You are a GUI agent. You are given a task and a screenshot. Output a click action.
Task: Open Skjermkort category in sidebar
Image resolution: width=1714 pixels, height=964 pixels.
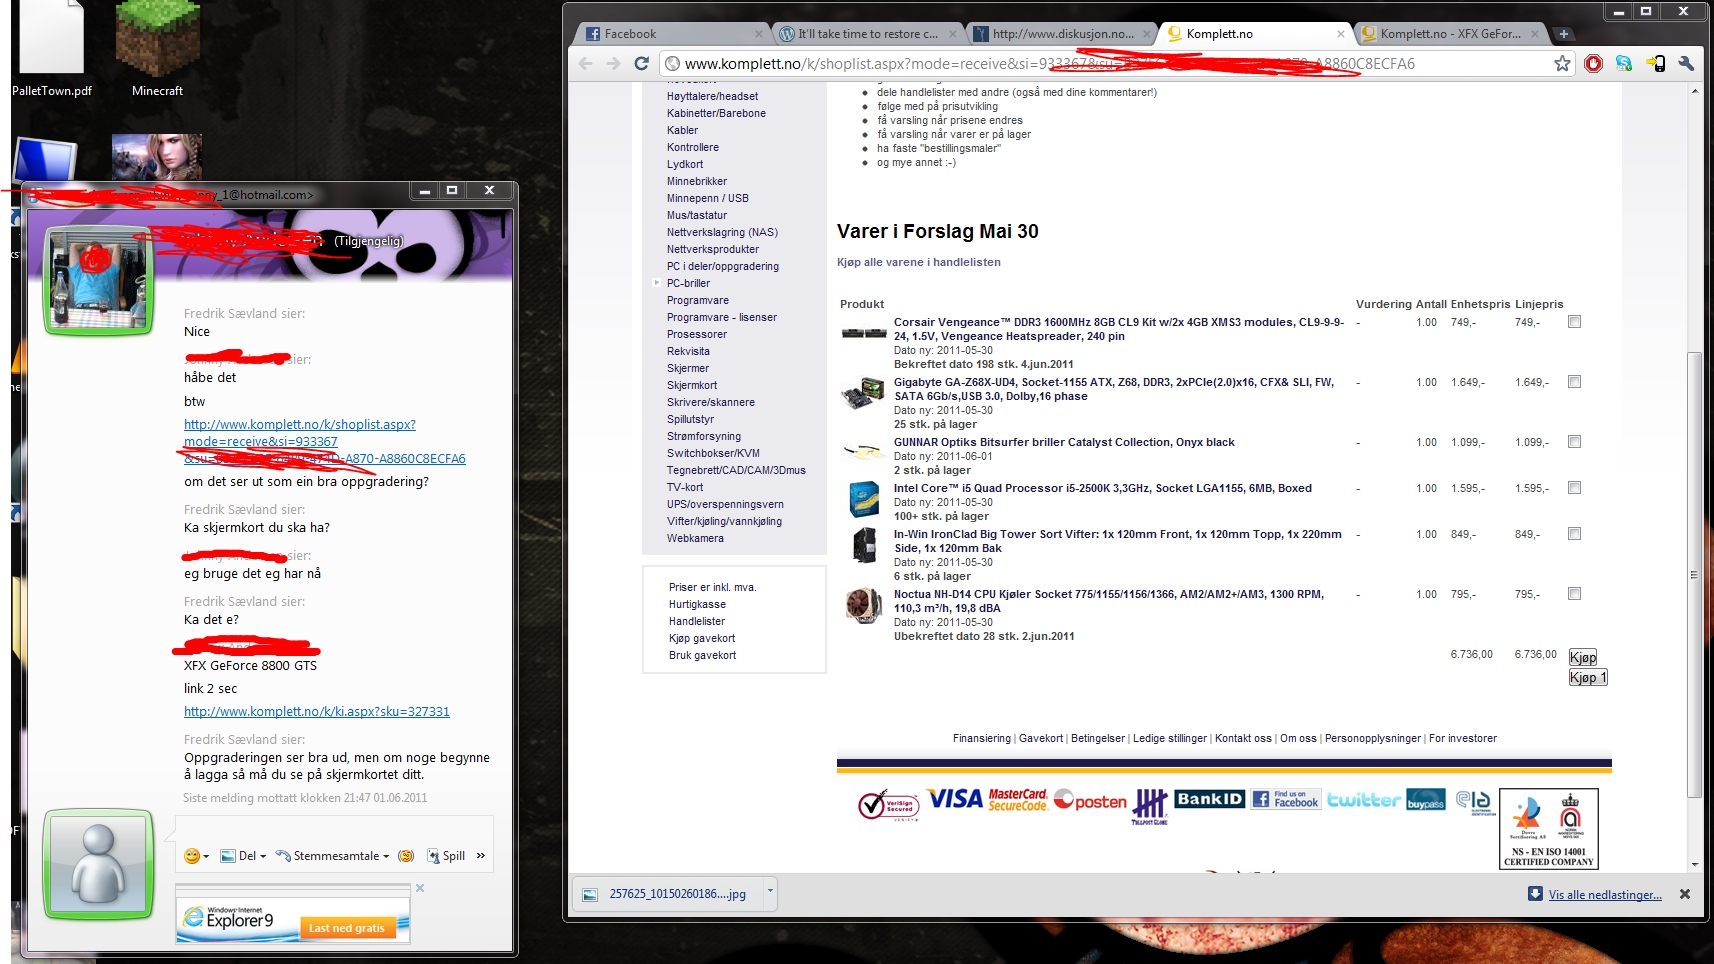pyautogui.click(x=692, y=385)
